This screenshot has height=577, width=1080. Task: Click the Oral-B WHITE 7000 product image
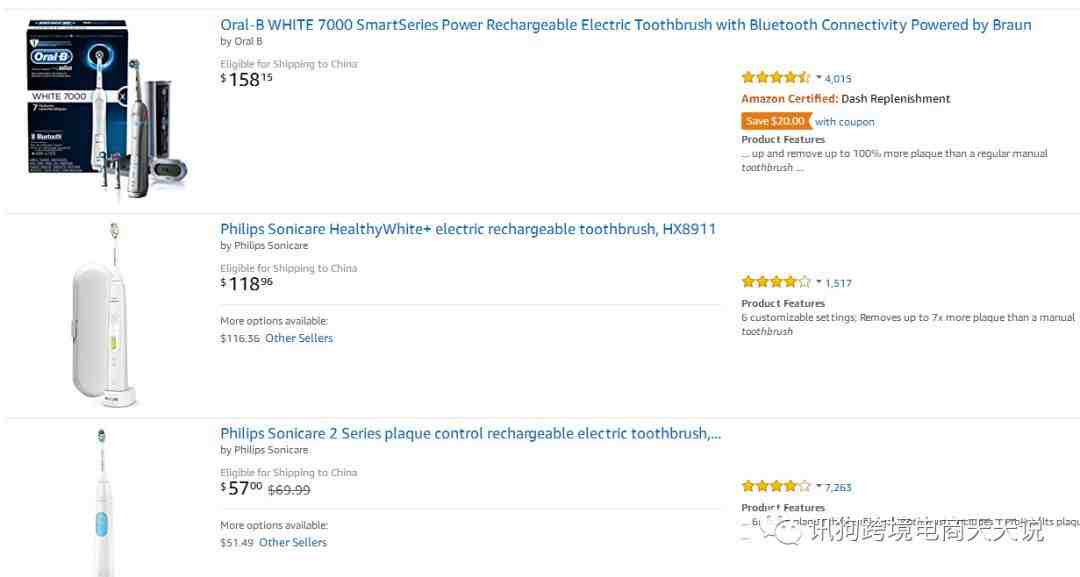pyautogui.click(x=107, y=111)
